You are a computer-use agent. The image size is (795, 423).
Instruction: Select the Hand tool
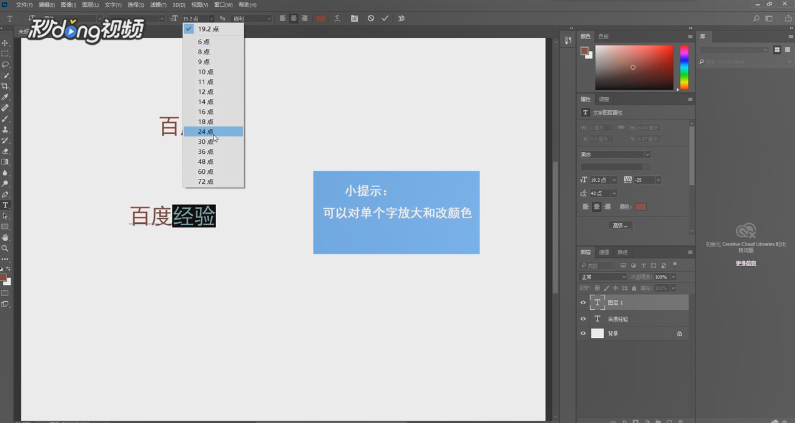(x=5, y=237)
